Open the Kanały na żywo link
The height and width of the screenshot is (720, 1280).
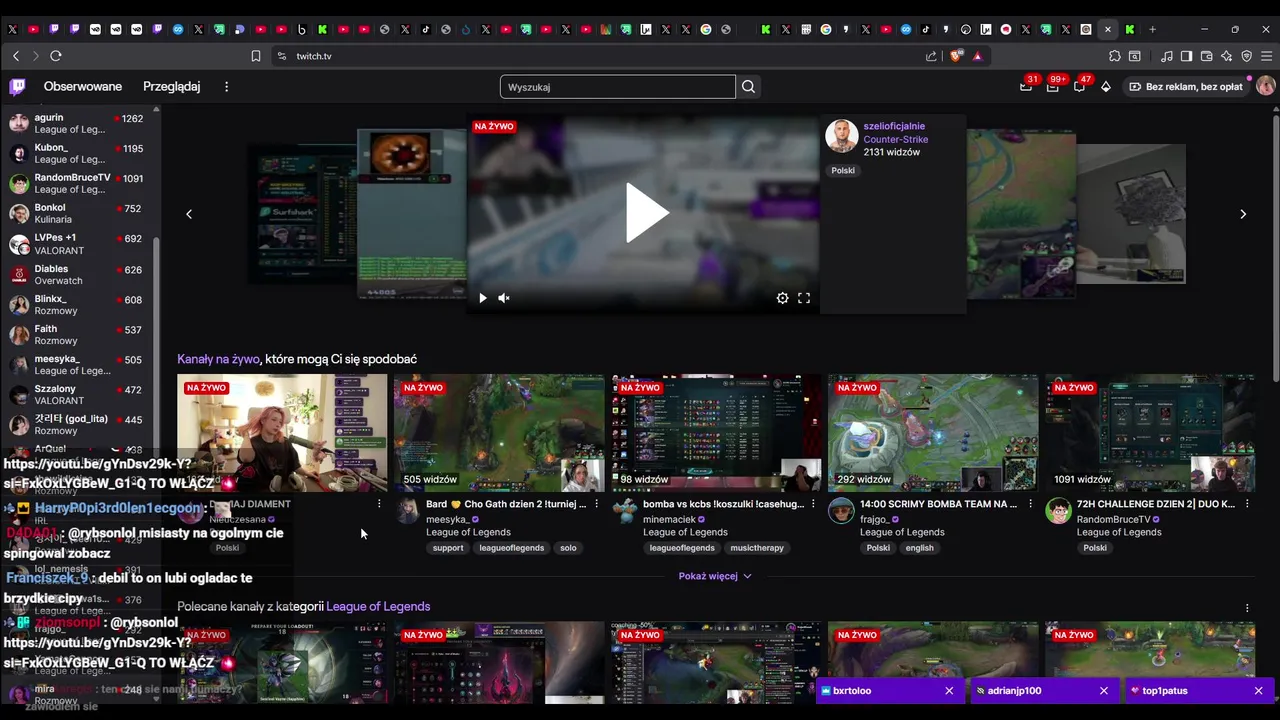[x=218, y=359]
